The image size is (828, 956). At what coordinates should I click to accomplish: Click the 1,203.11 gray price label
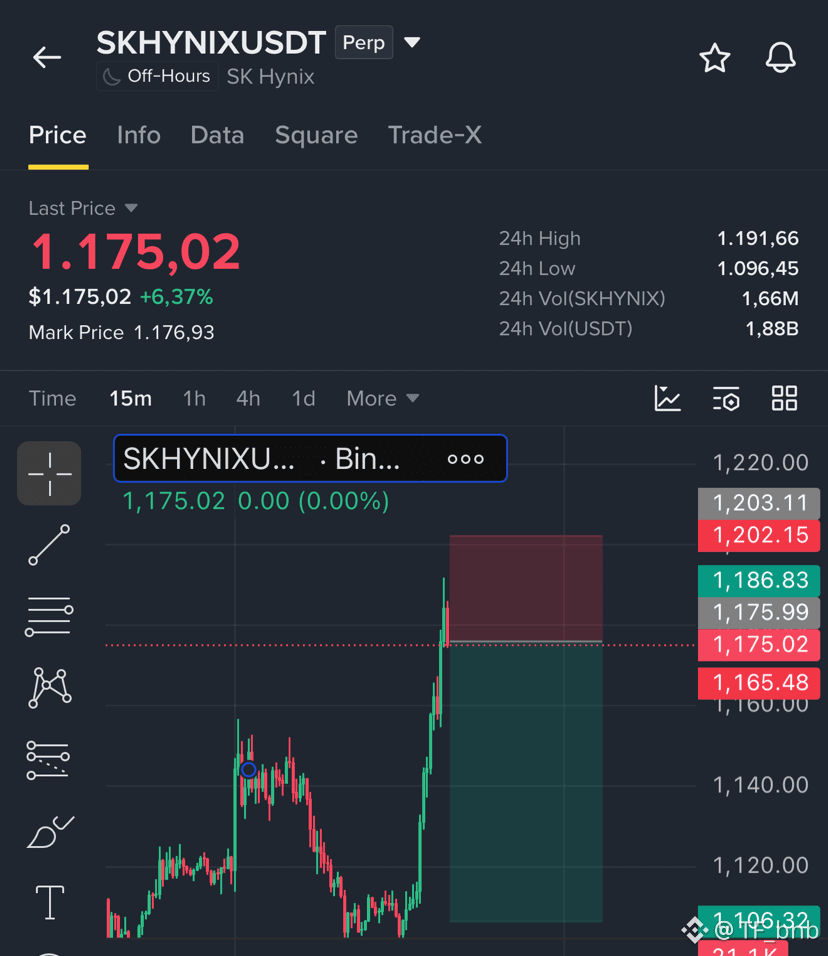pyautogui.click(x=758, y=504)
